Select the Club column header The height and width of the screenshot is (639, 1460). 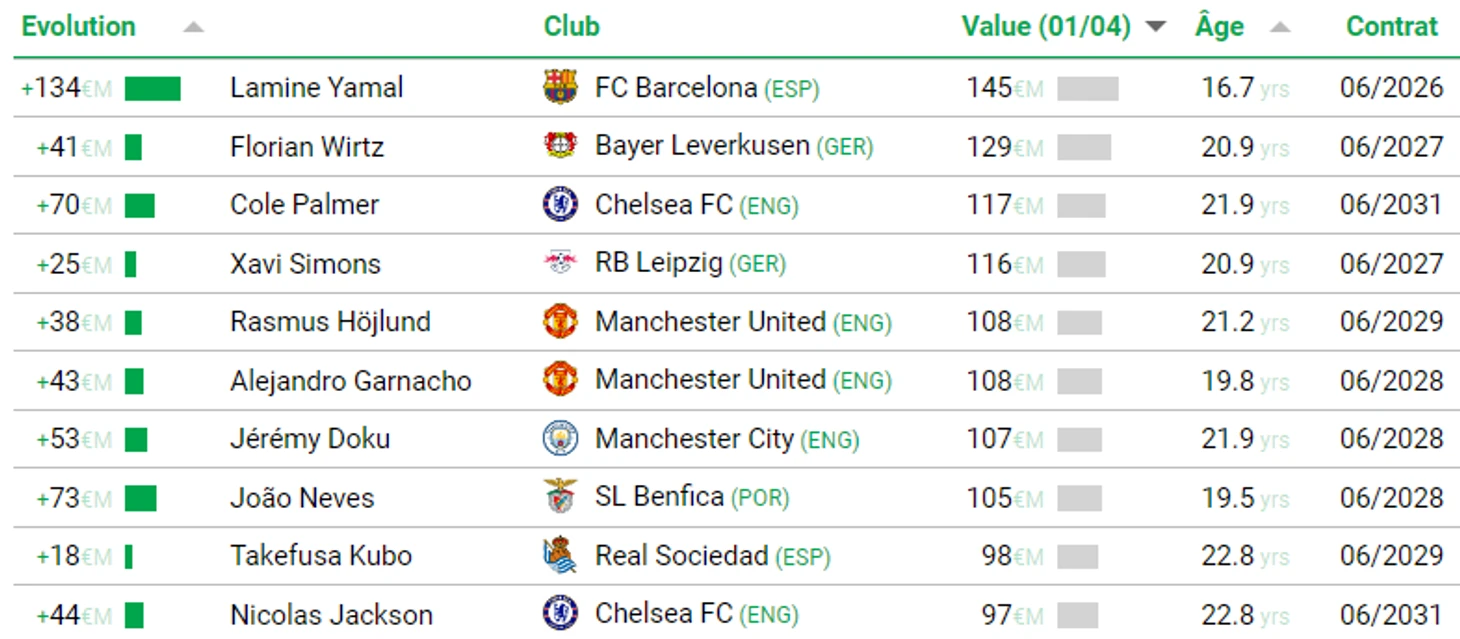(x=571, y=27)
